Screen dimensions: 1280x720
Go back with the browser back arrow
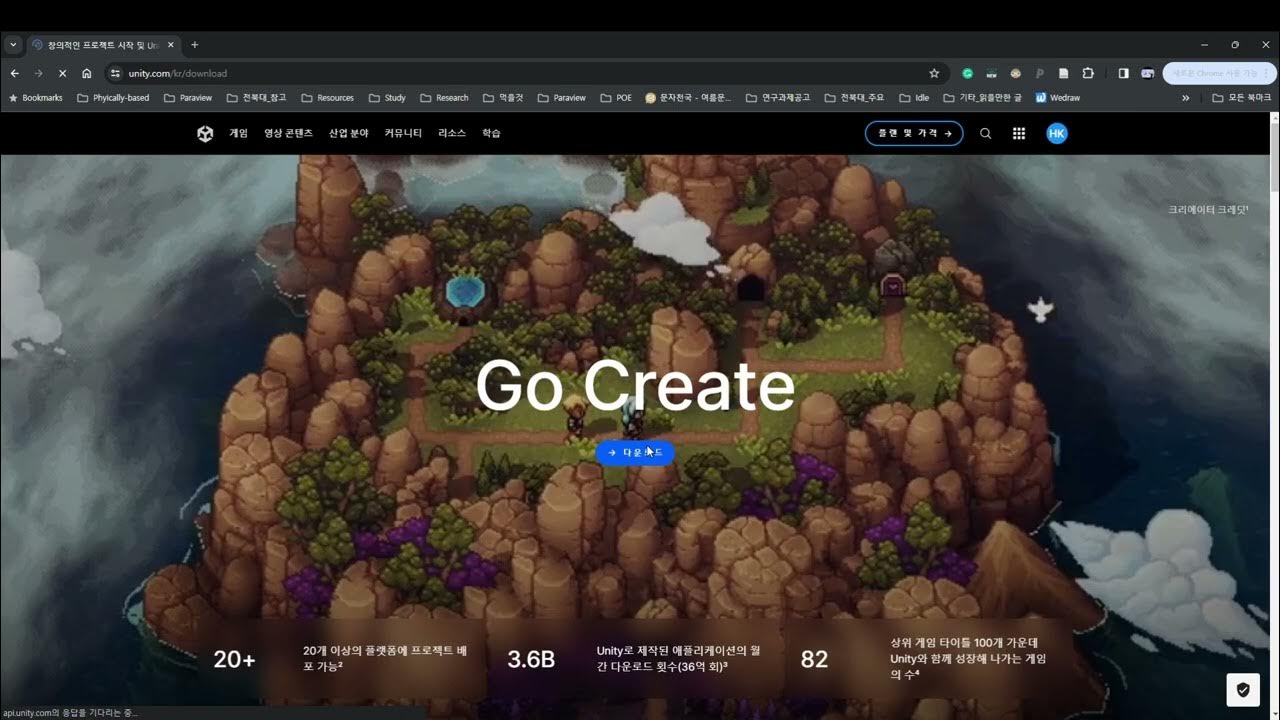point(15,73)
